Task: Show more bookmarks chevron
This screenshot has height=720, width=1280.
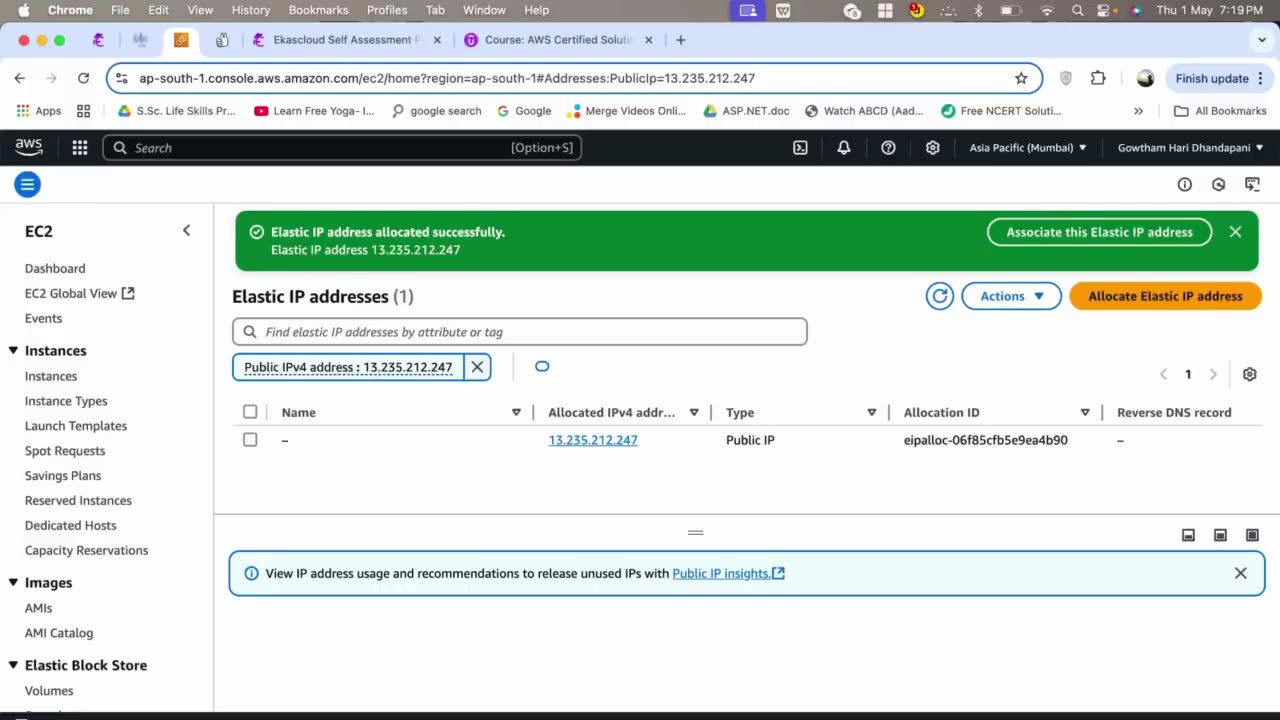Action: point(1138,111)
